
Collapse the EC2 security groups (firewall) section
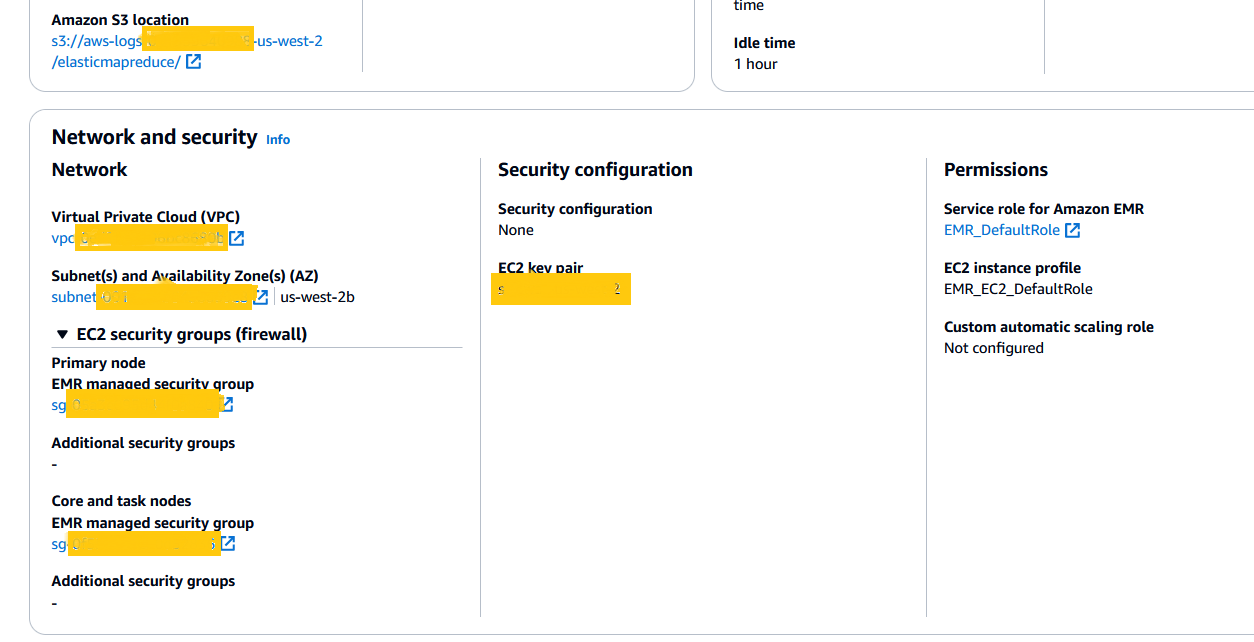click(63, 335)
